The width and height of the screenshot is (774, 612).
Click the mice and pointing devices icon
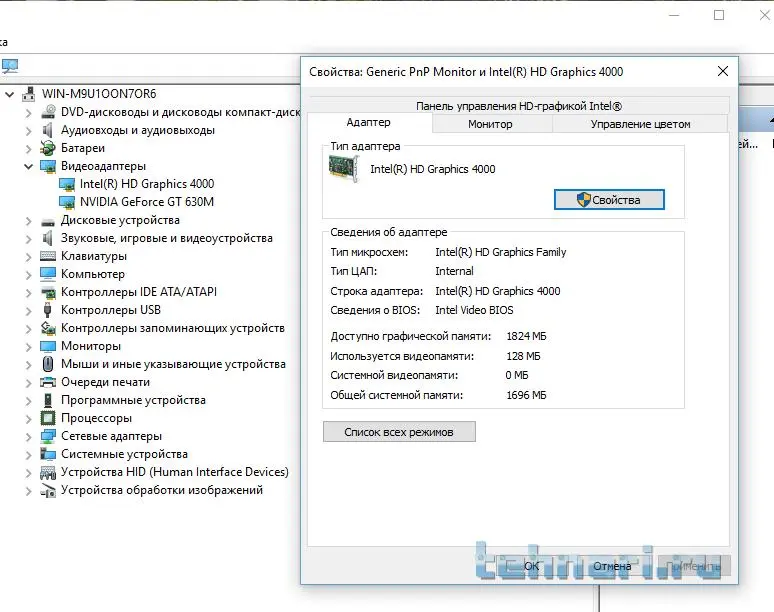[x=48, y=364]
